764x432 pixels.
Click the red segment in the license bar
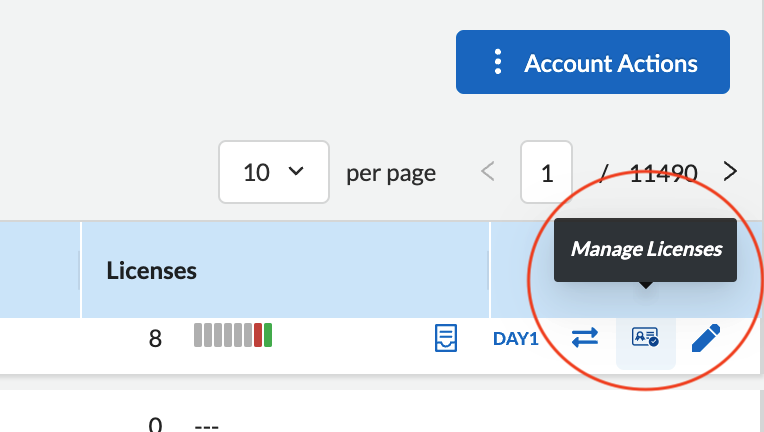pyautogui.click(x=258, y=336)
